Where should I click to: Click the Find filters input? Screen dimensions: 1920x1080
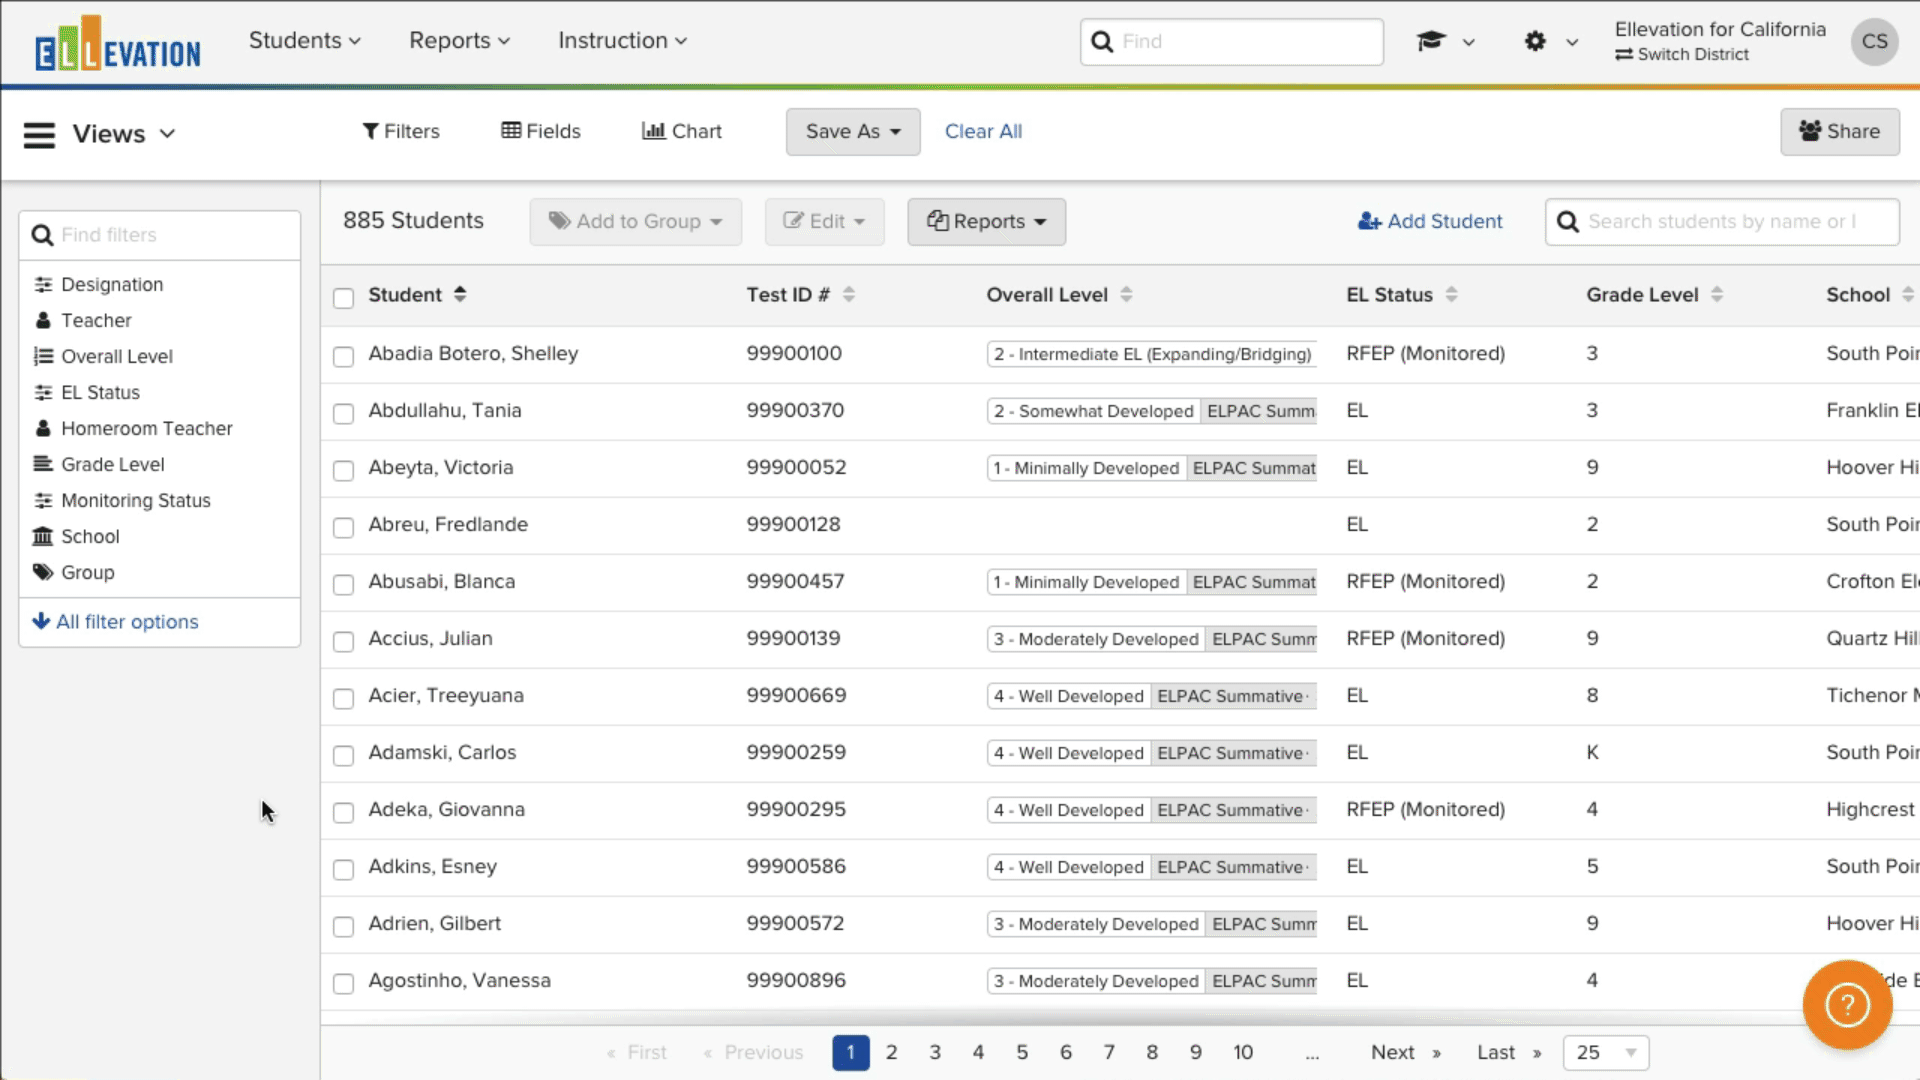160,235
